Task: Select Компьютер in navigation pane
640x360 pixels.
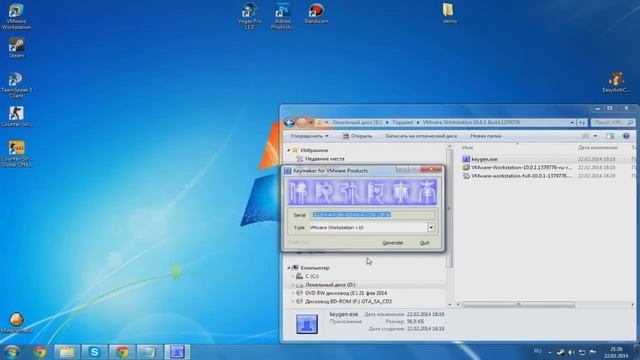Action: [310, 268]
